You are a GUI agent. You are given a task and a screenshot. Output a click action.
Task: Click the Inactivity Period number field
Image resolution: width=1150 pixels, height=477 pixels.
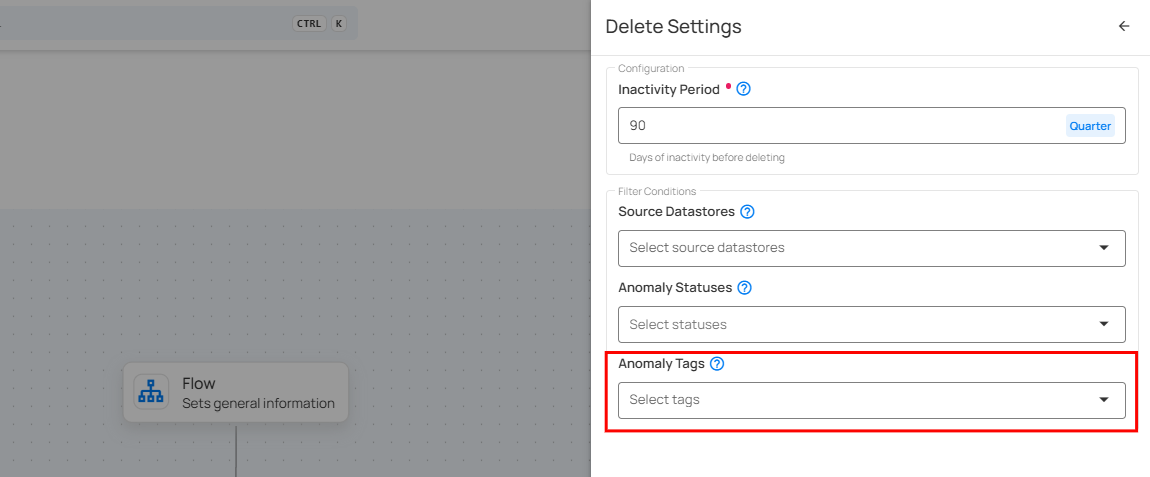(840, 126)
